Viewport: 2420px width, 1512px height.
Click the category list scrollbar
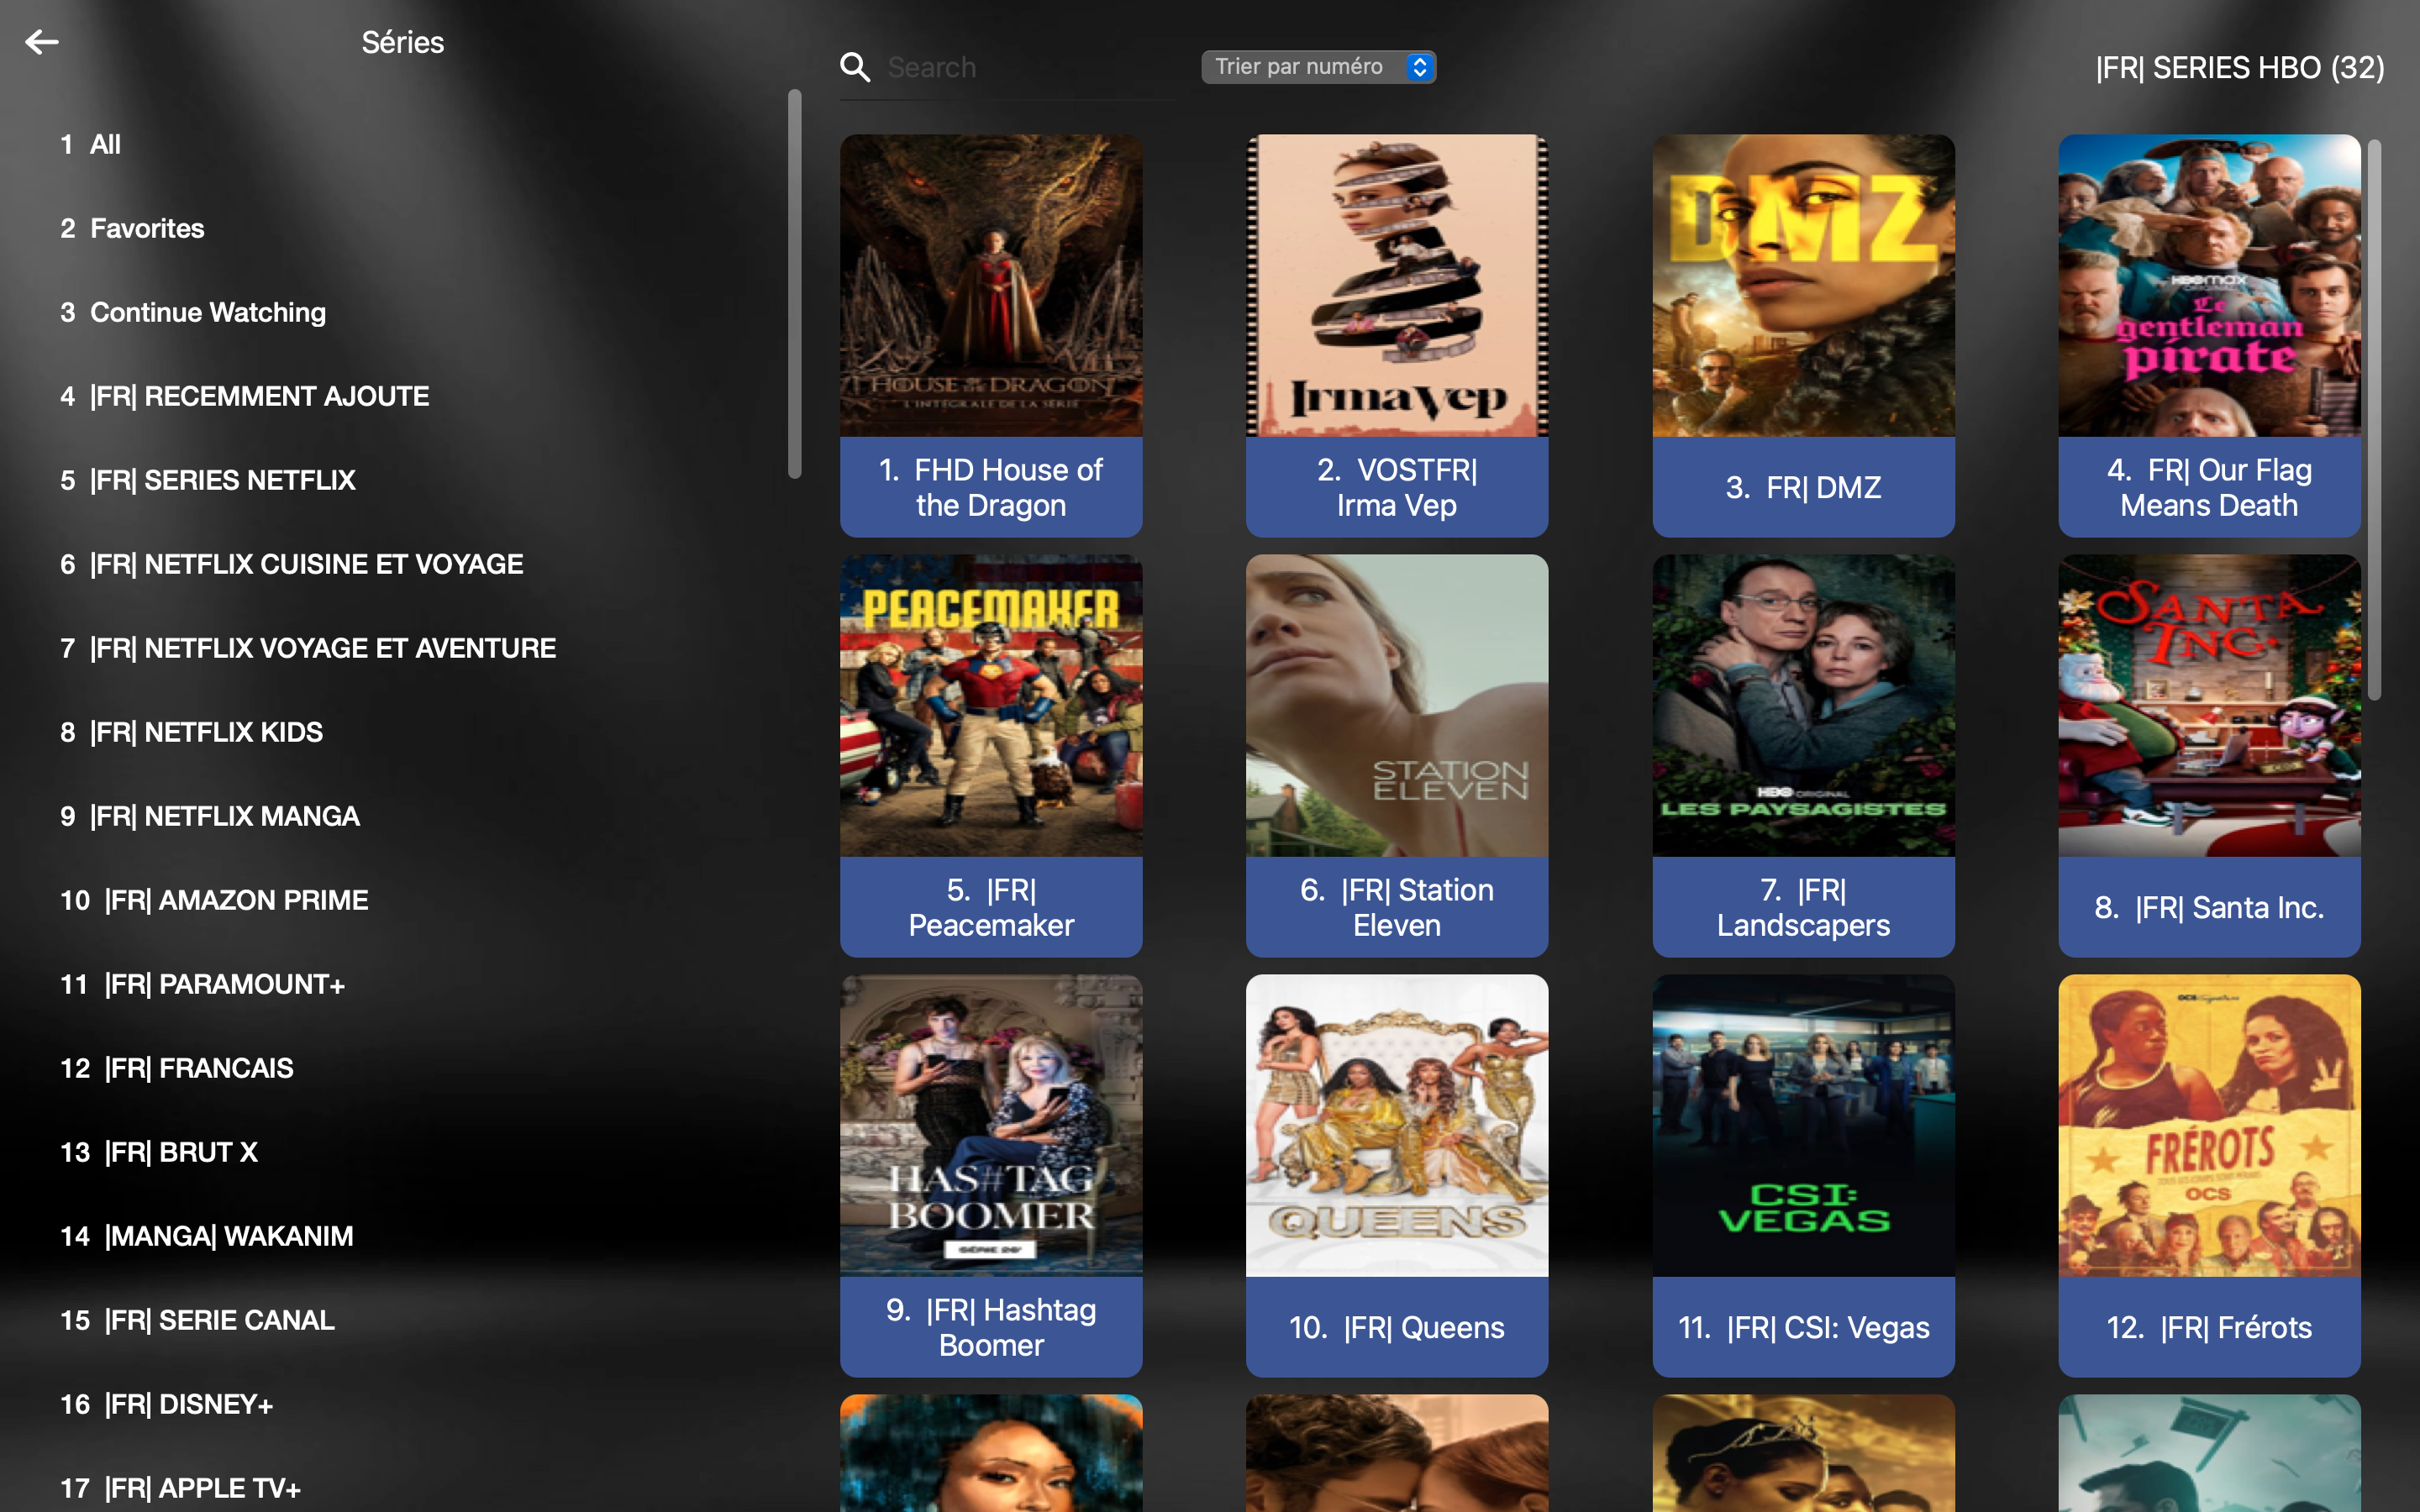(794, 284)
